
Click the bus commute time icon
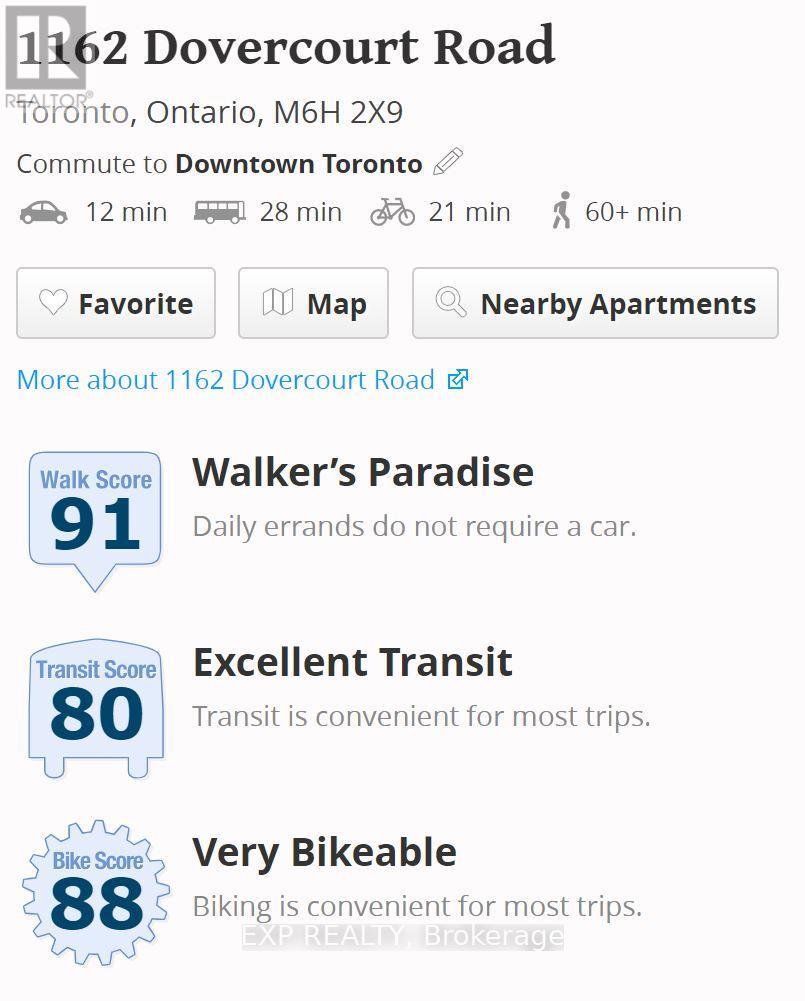coord(220,212)
